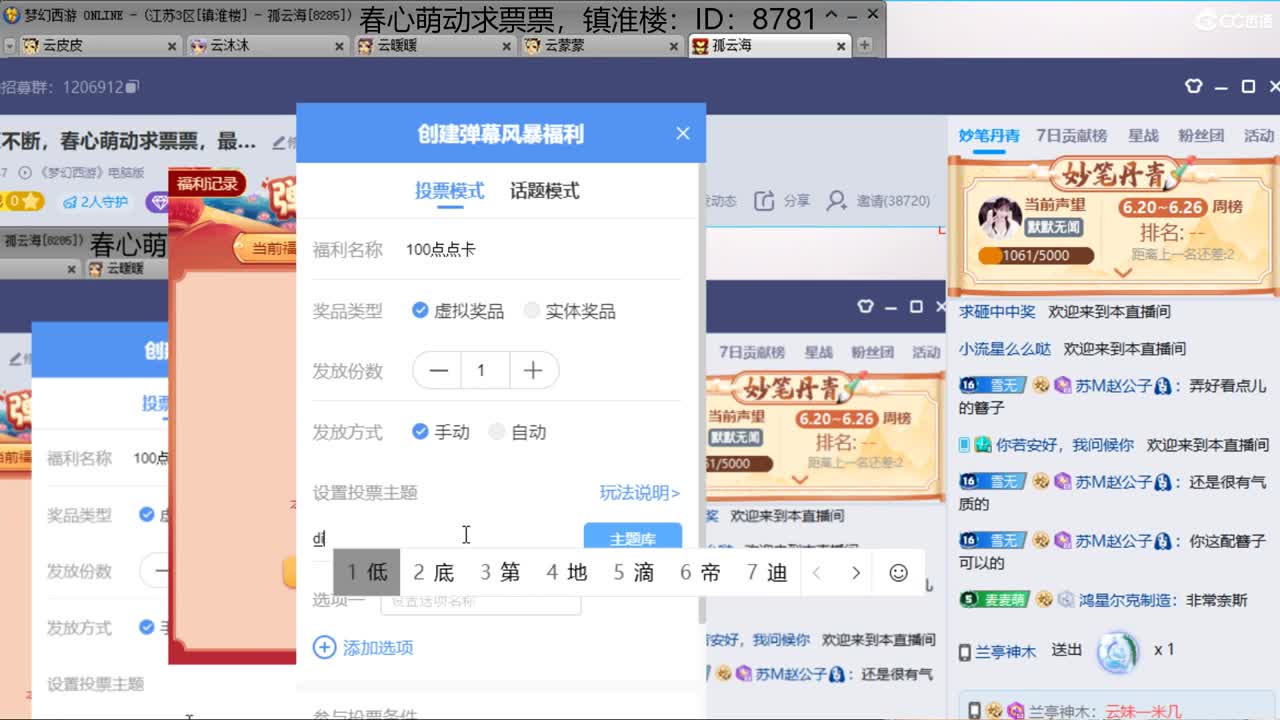Click the mobile phone icon beside 兰亭神木
Screen dimensions: 1280x720
[x=963, y=650]
